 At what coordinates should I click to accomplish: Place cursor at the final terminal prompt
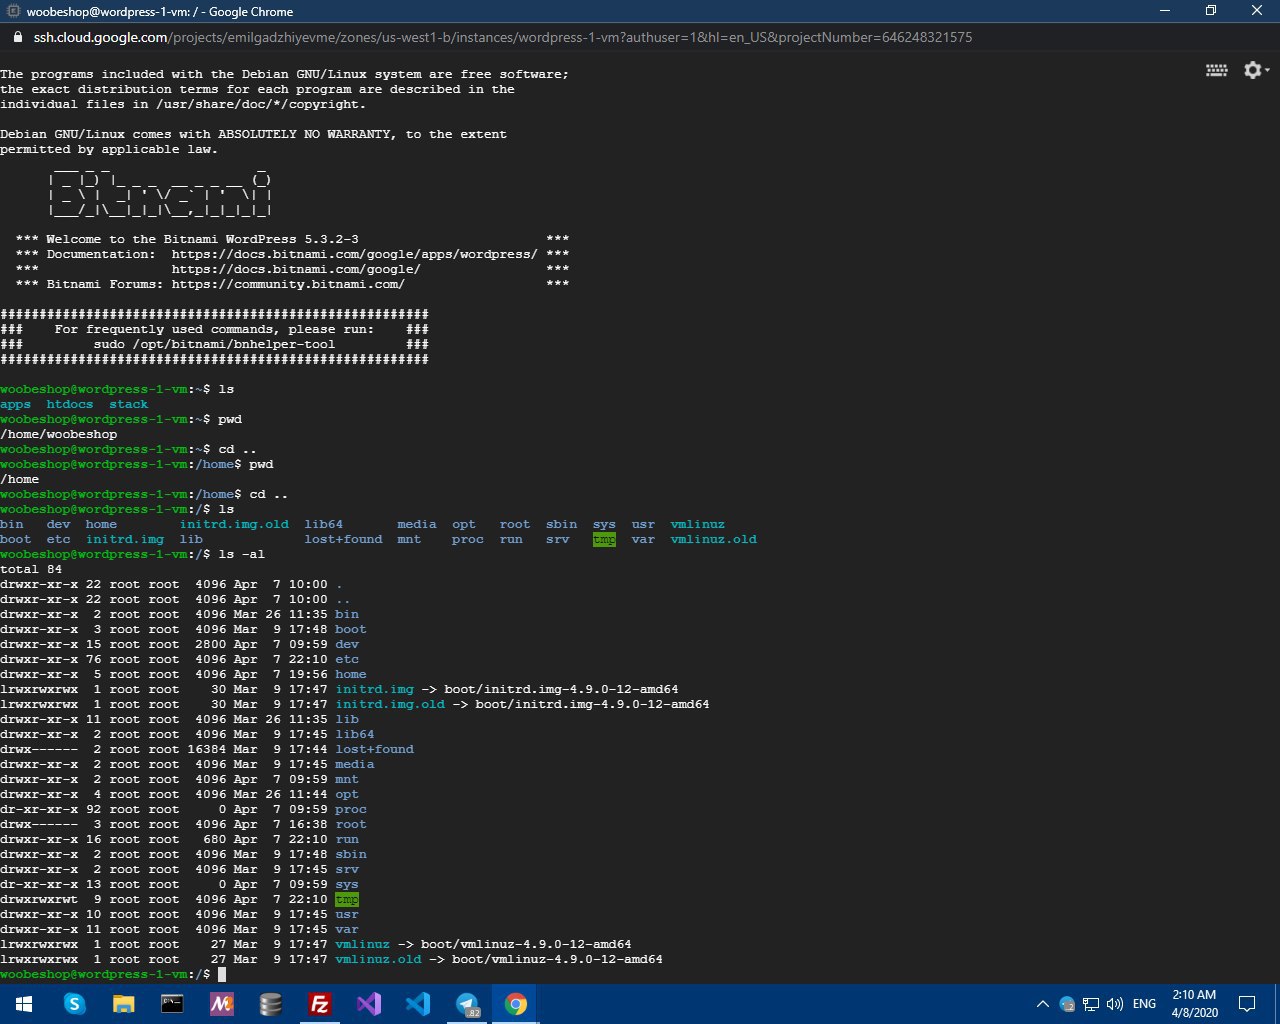(x=222, y=974)
